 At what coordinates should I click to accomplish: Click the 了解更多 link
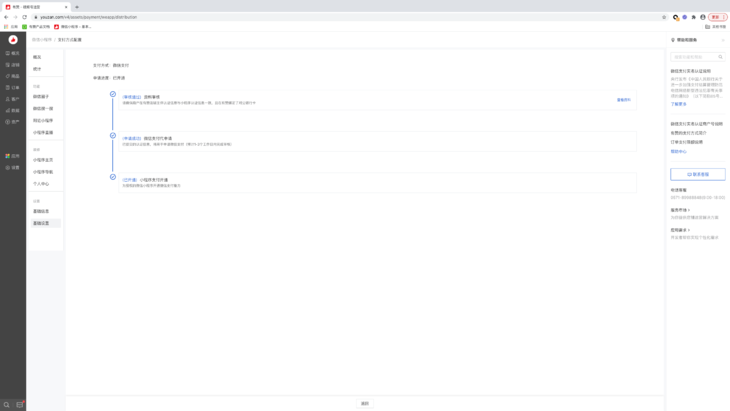coord(679,104)
